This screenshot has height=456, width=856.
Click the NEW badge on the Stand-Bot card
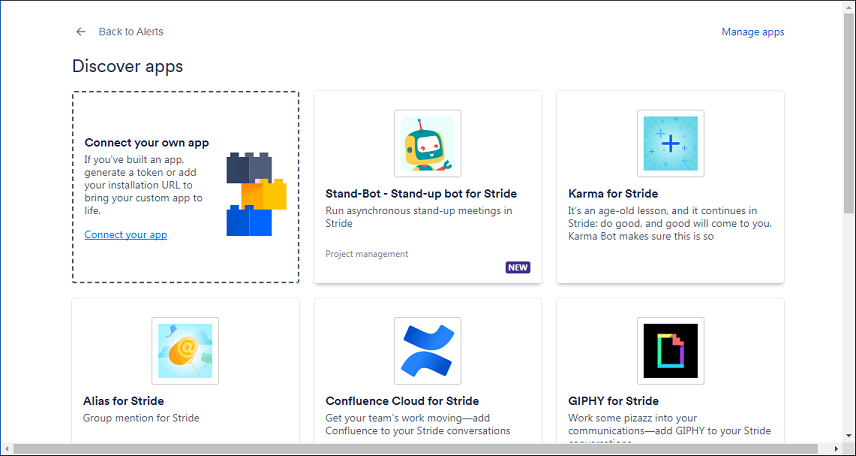518,268
